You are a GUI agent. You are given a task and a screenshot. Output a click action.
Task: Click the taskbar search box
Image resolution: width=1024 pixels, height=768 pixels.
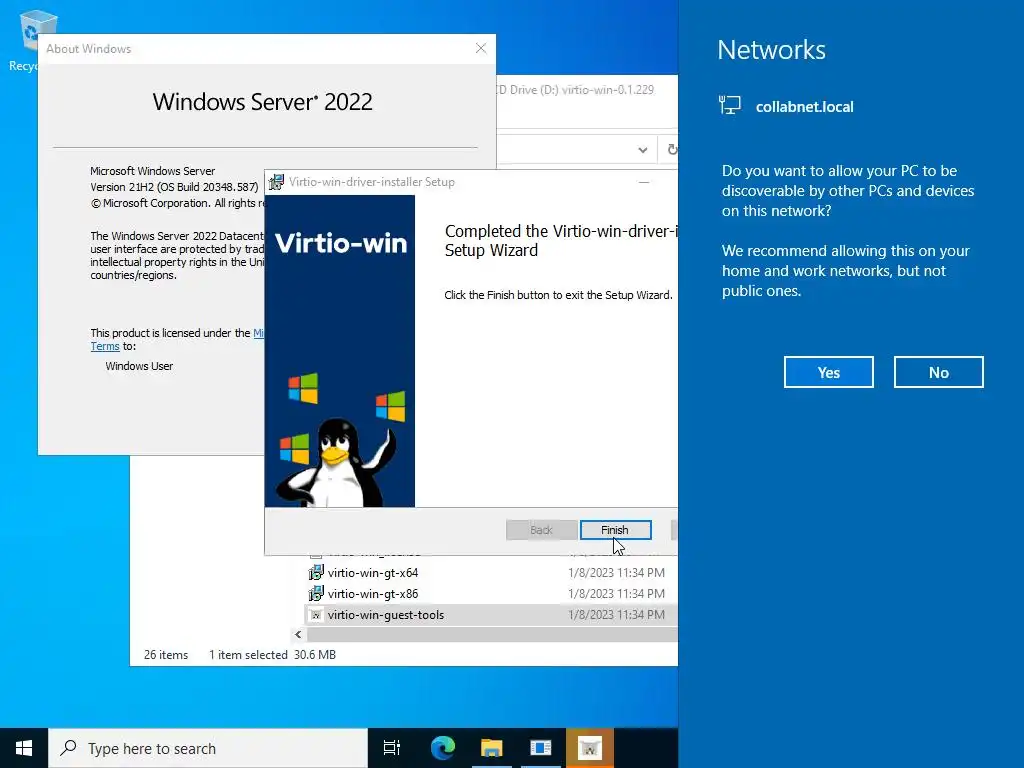(x=208, y=748)
